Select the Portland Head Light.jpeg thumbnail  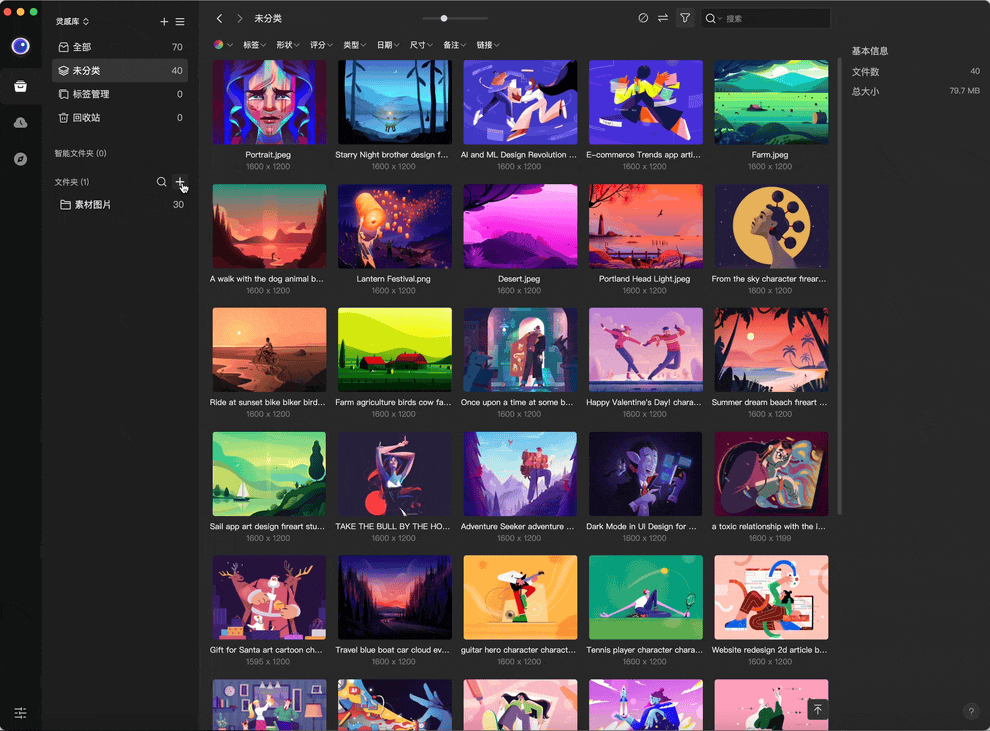646,226
